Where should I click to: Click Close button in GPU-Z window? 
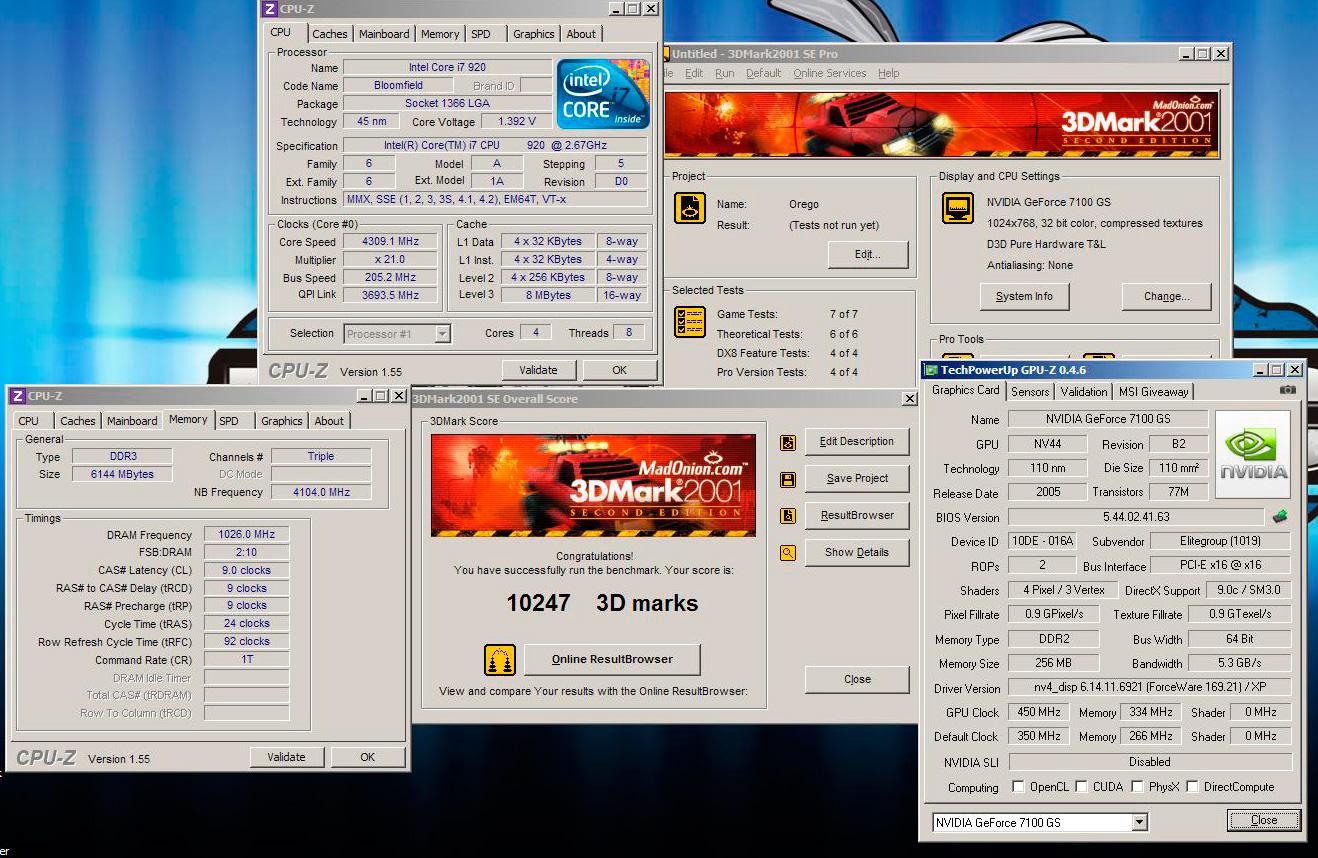point(1264,820)
